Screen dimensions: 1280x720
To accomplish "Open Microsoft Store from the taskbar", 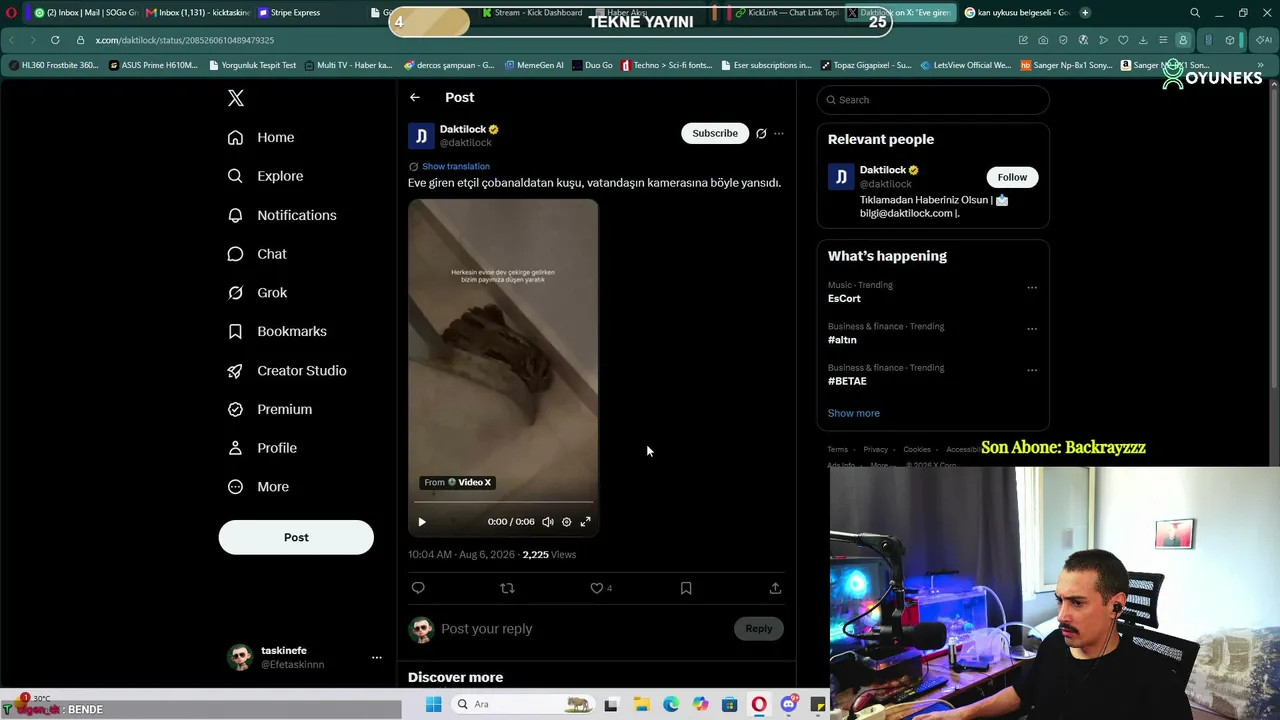I will (x=730, y=704).
